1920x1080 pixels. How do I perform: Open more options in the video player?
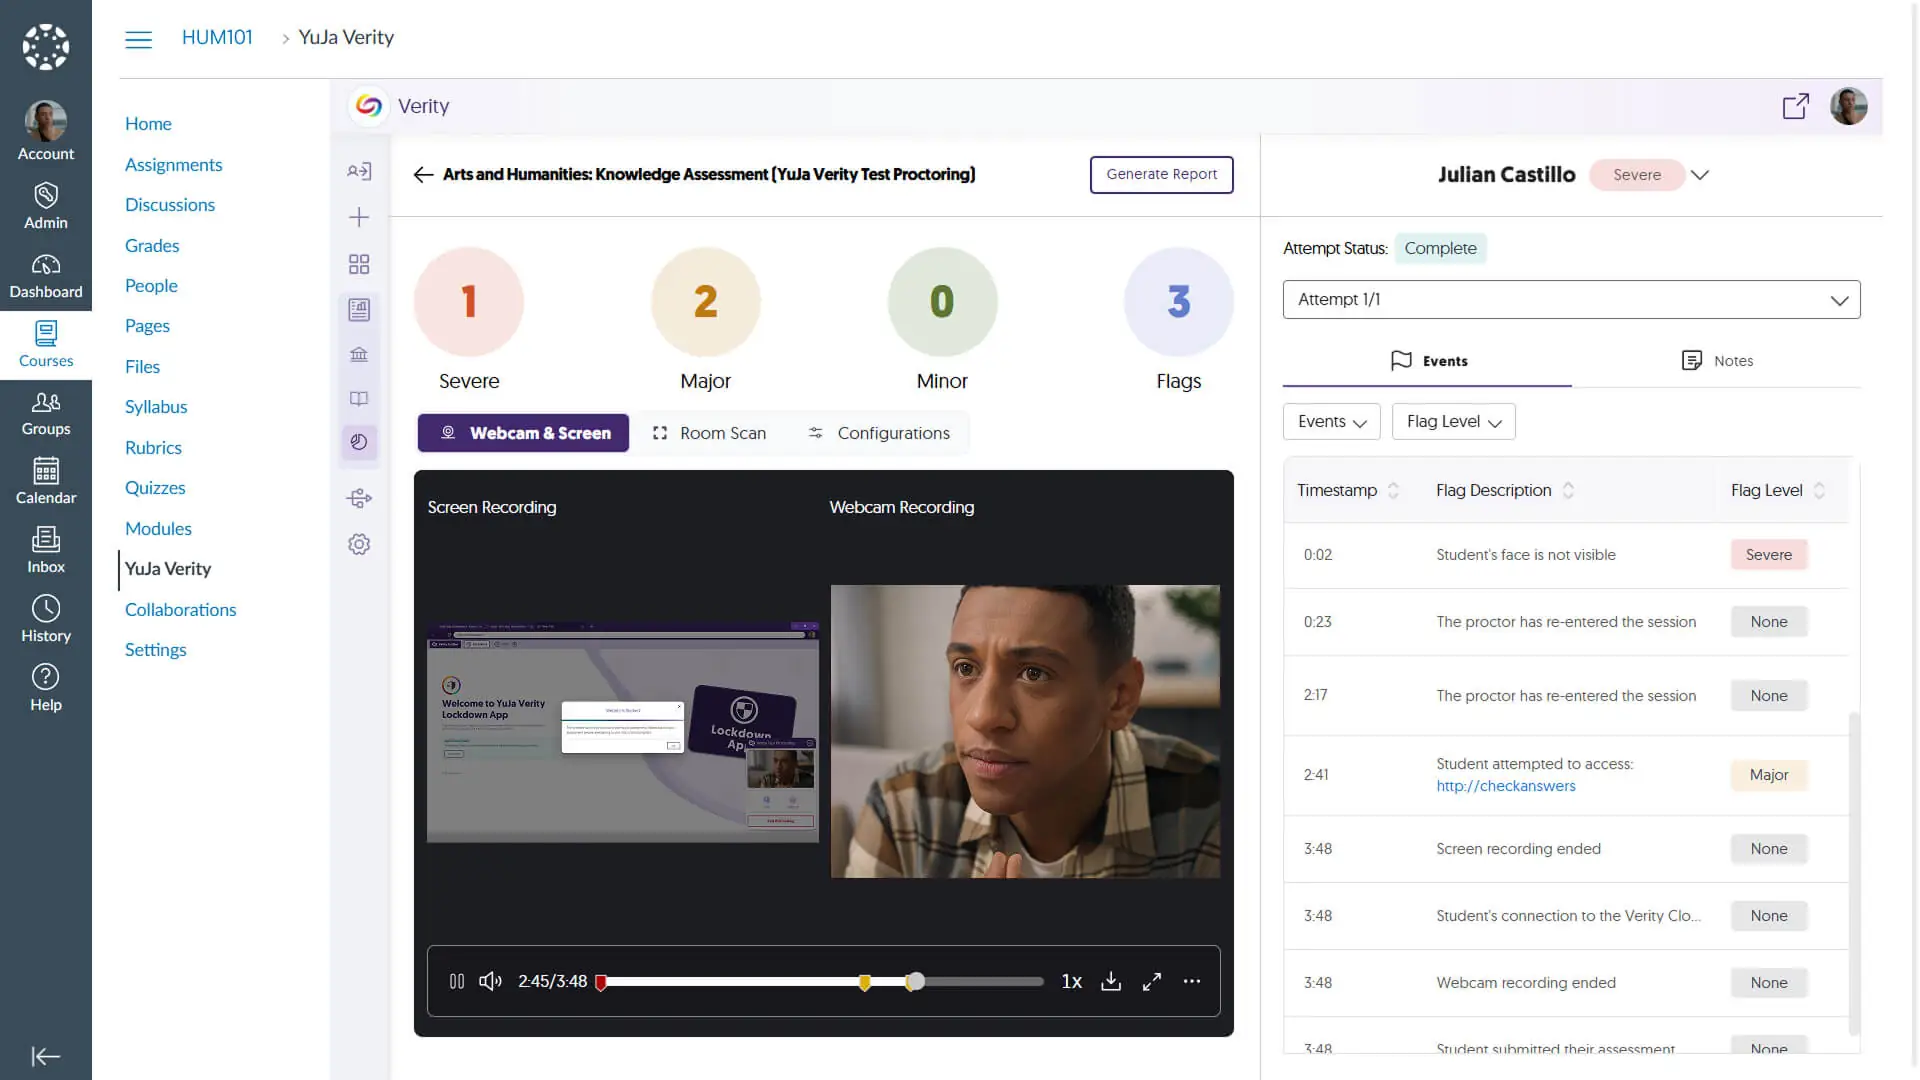1192,981
